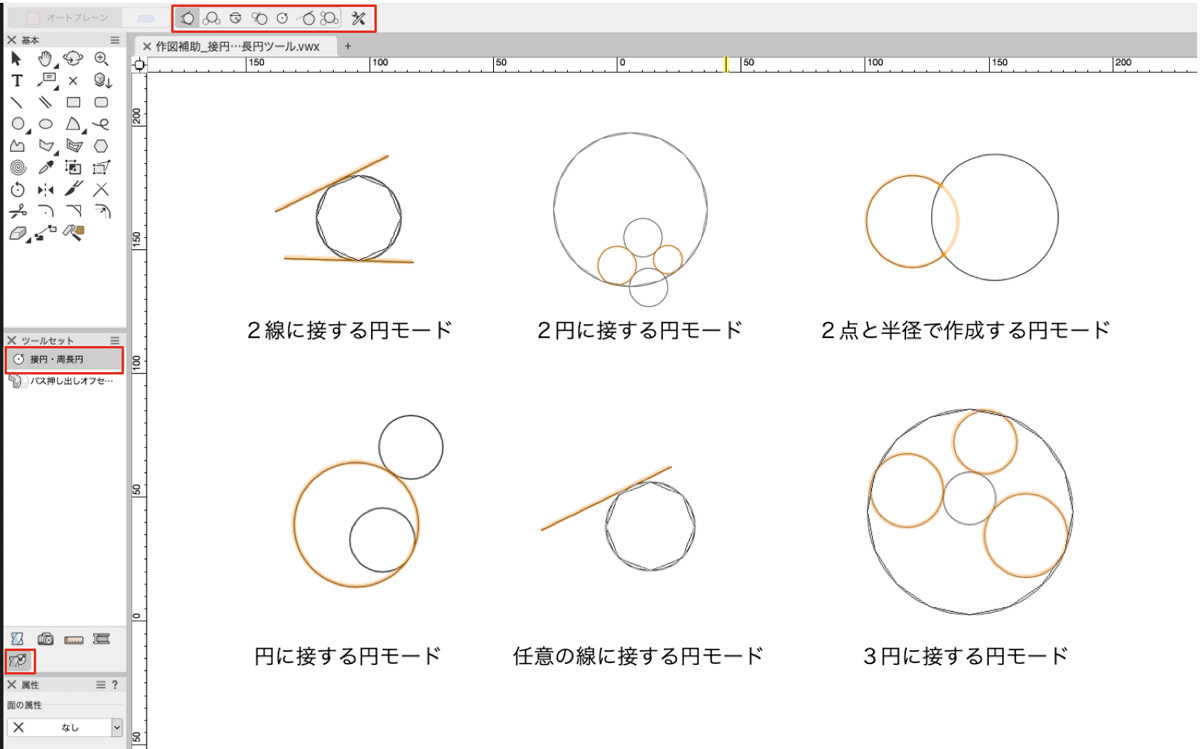
Task: Select the Eyedropper tool
Action: [45, 167]
